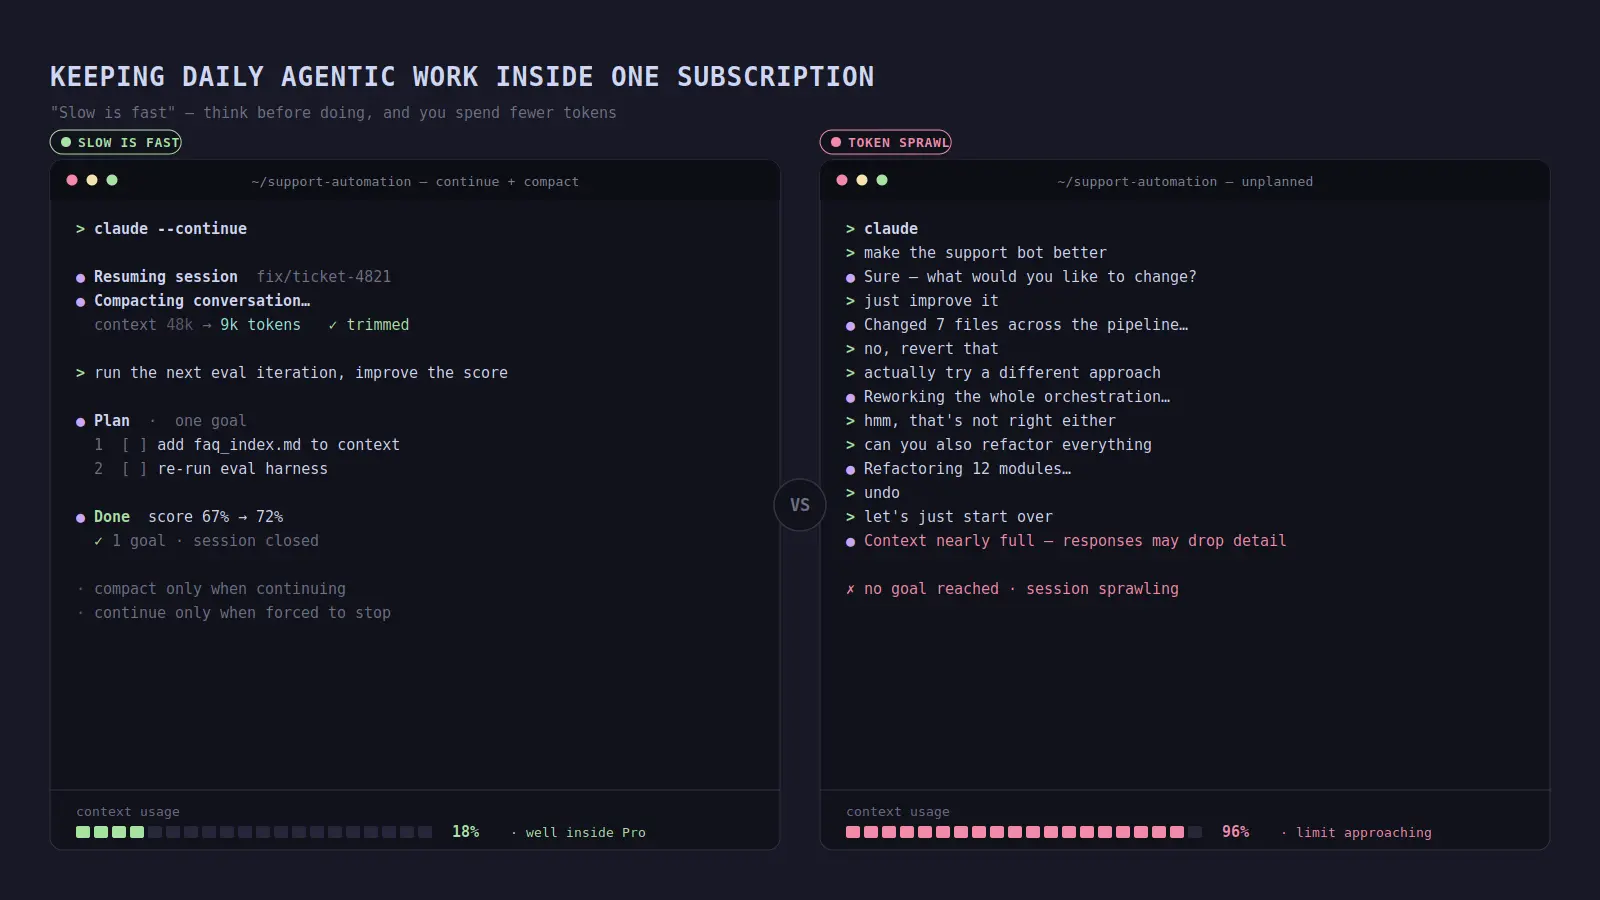
Task: Click the 'context usage' label in the unplanned terminal
Action: [898, 812]
